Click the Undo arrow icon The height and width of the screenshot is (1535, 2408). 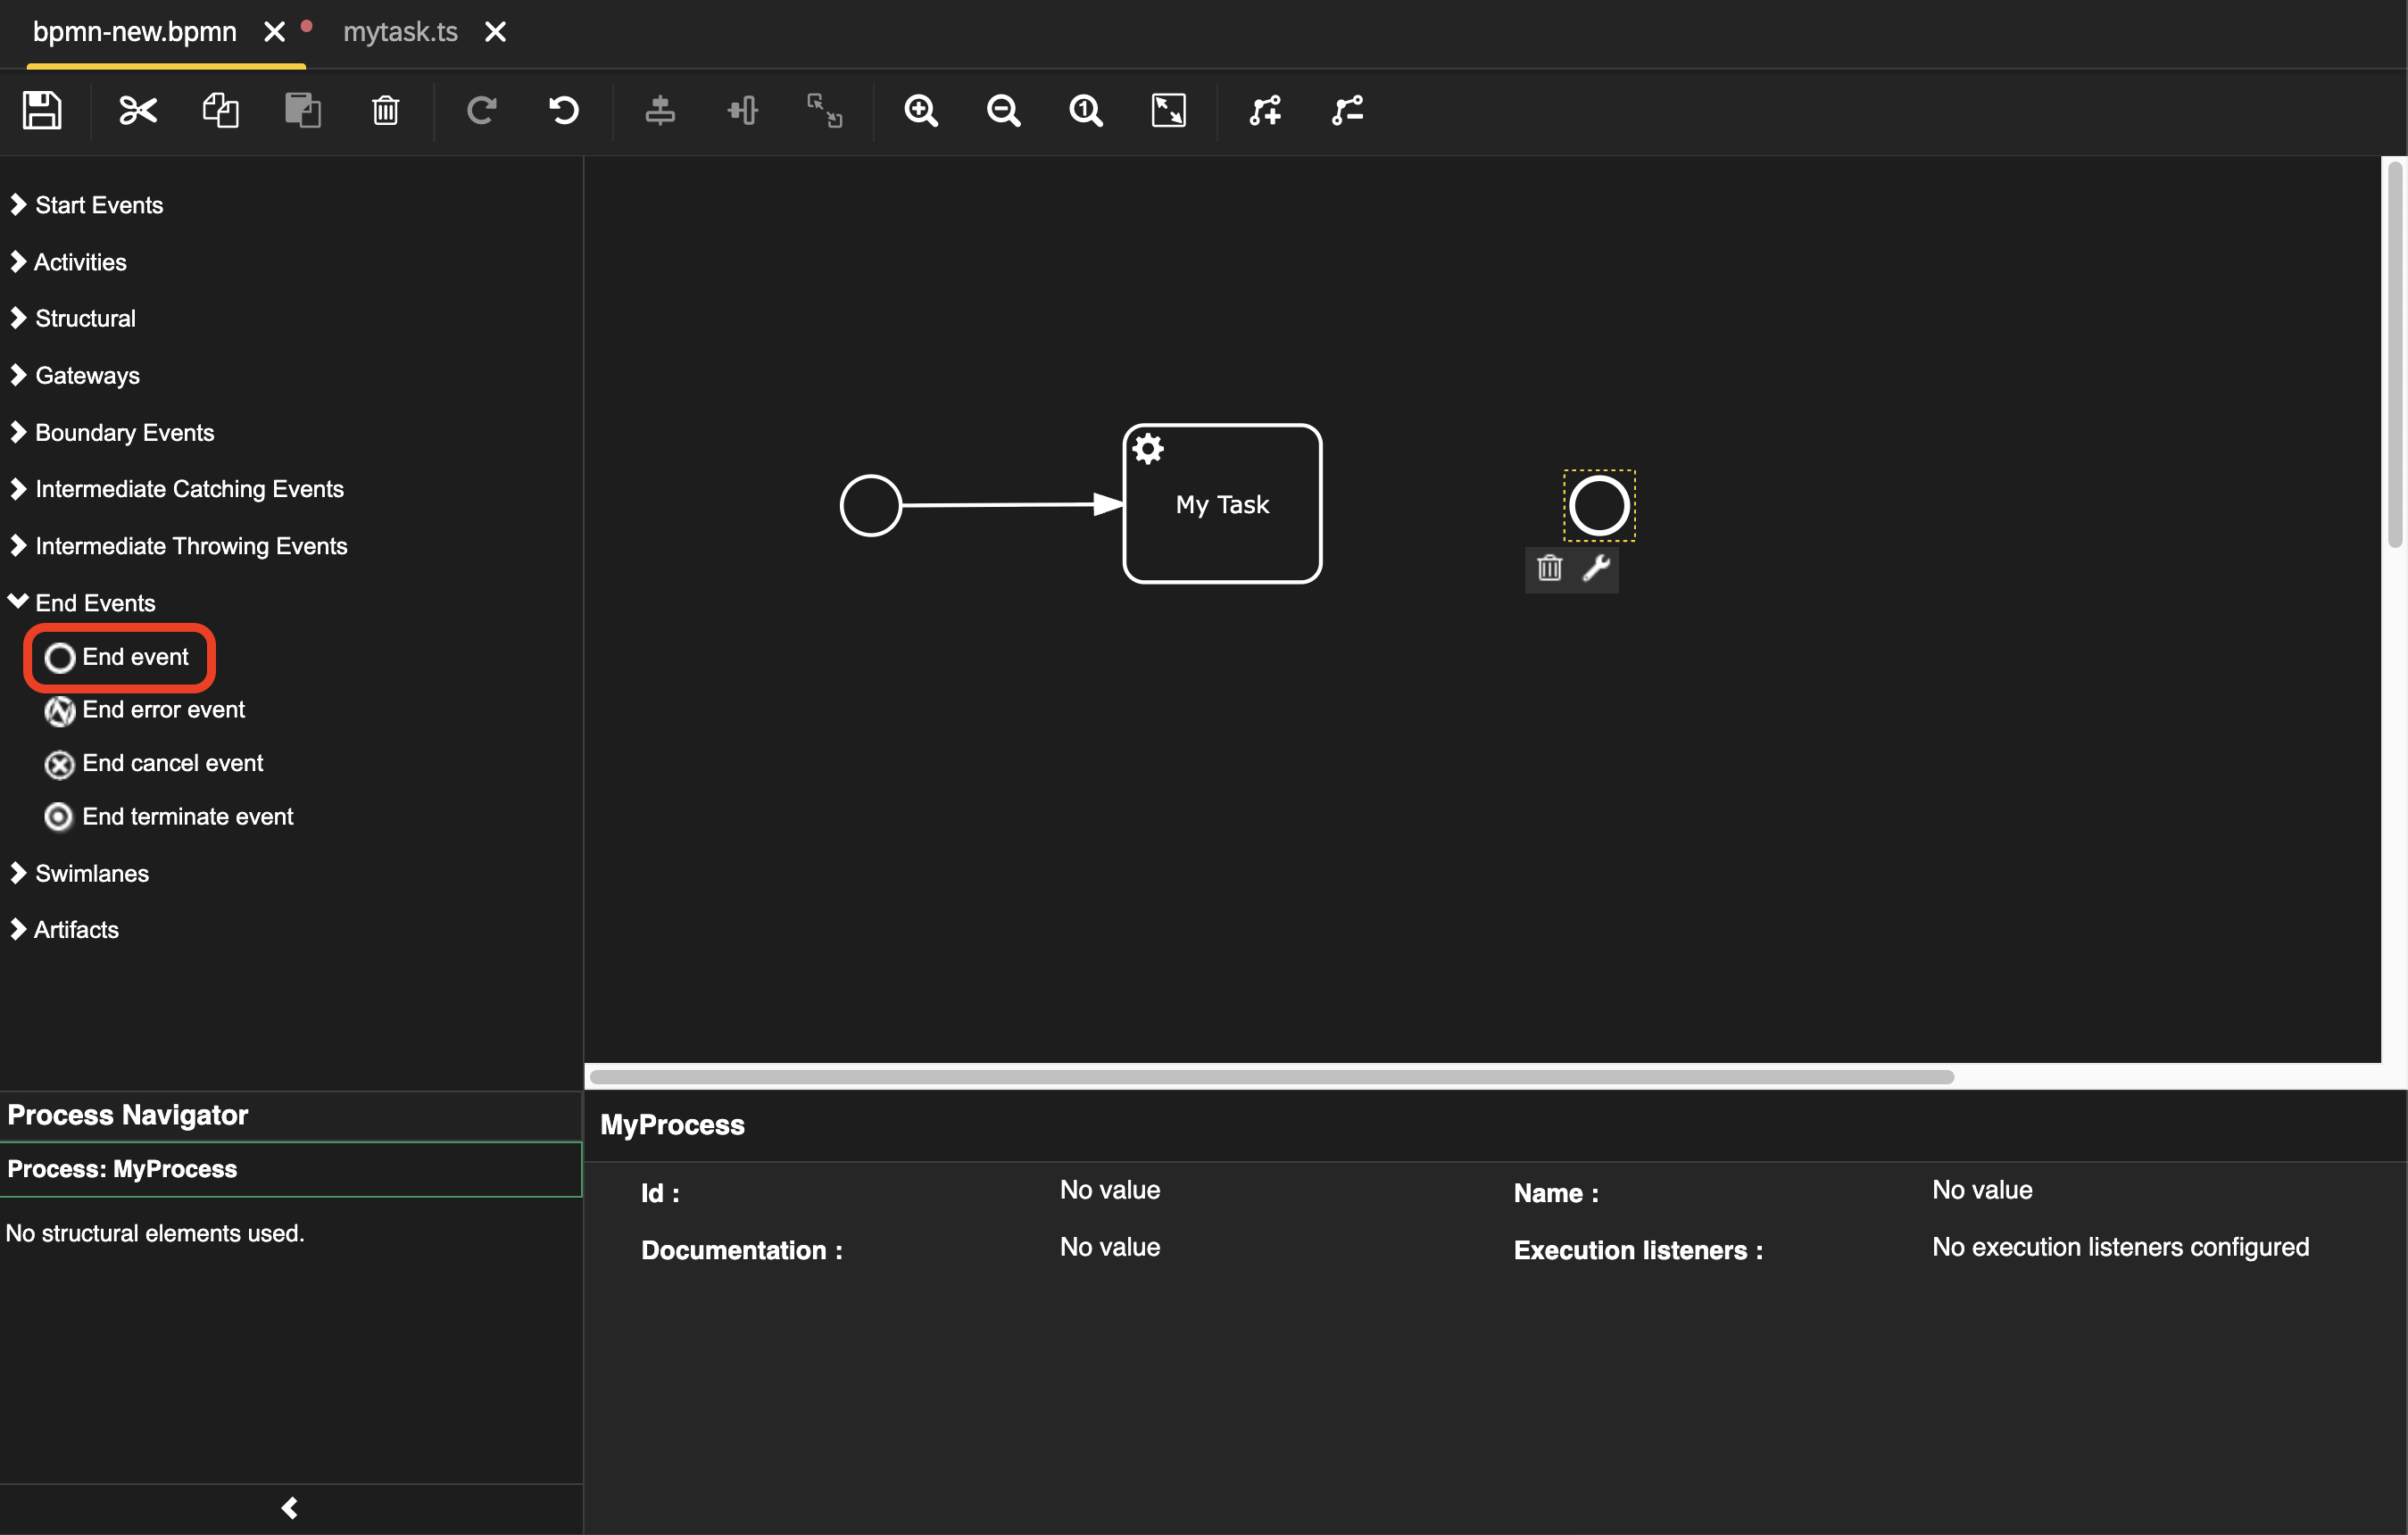point(564,110)
